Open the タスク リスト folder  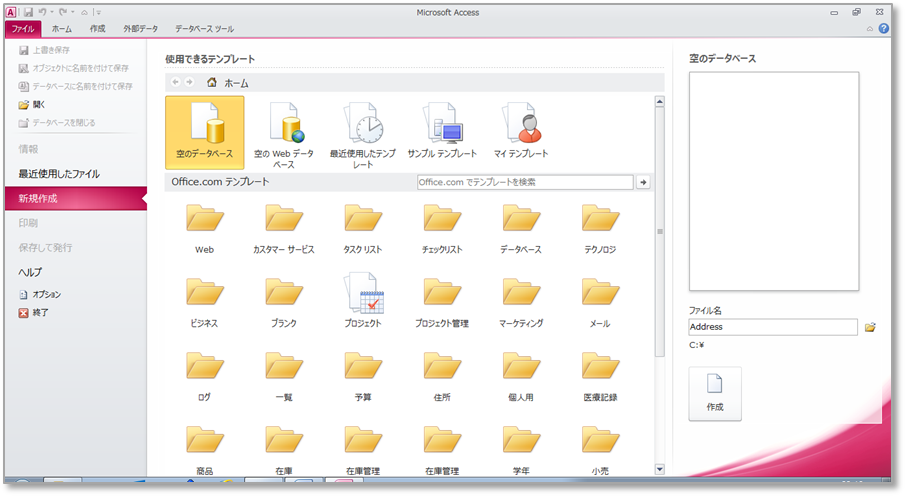click(363, 229)
